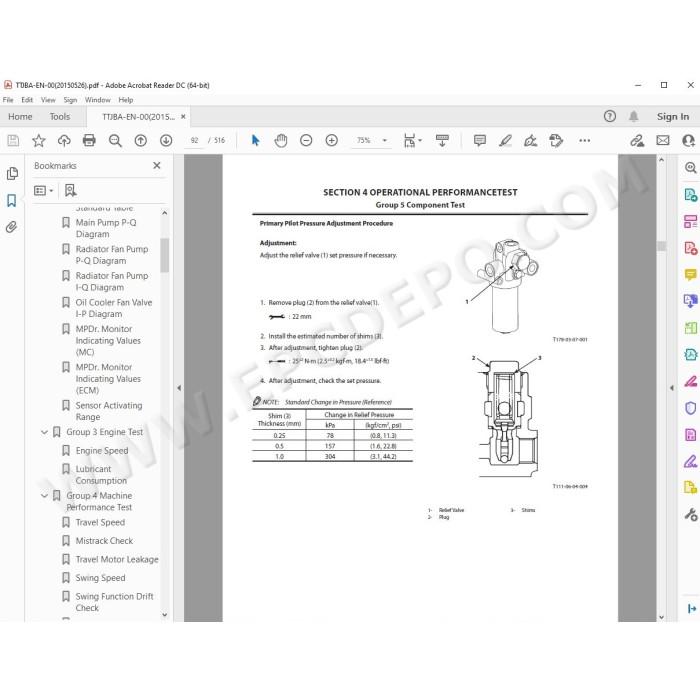Select the arrow selection tool
This screenshot has height=700, width=700.
pos(255,141)
